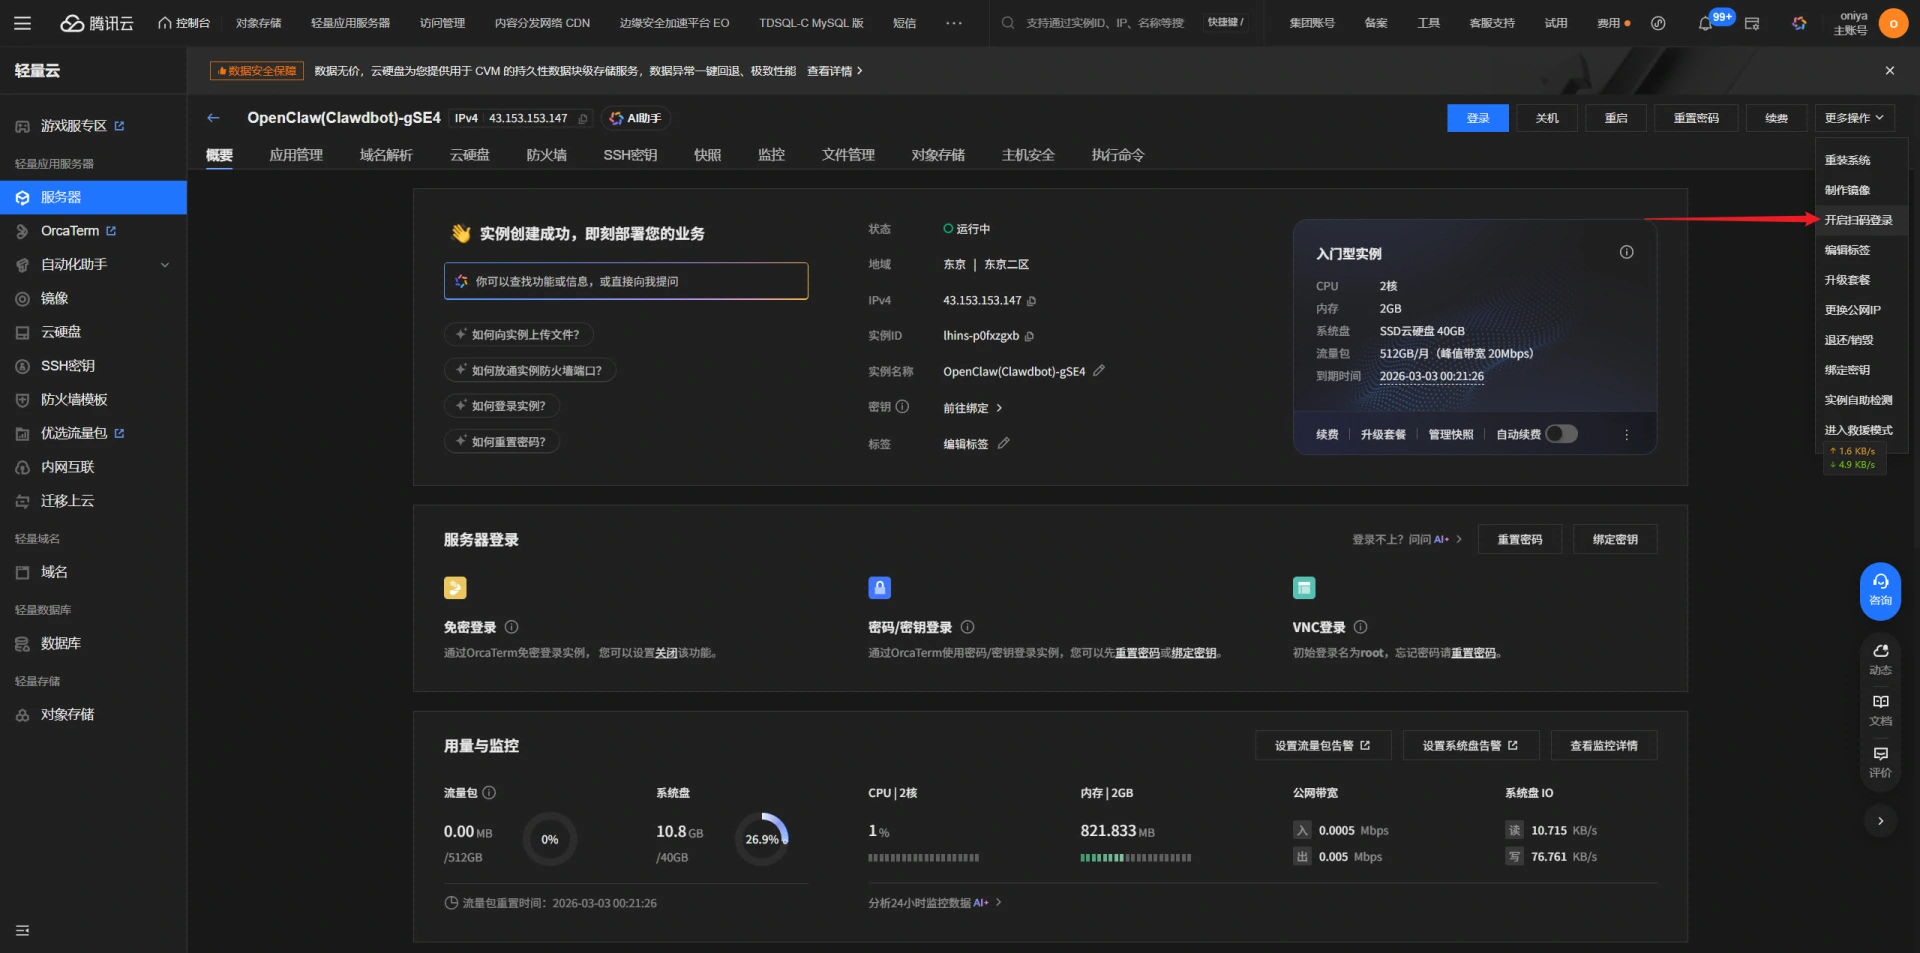The height and width of the screenshot is (953, 1920).
Task: Edit the instance name with pencil icon
Action: click(x=1099, y=371)
